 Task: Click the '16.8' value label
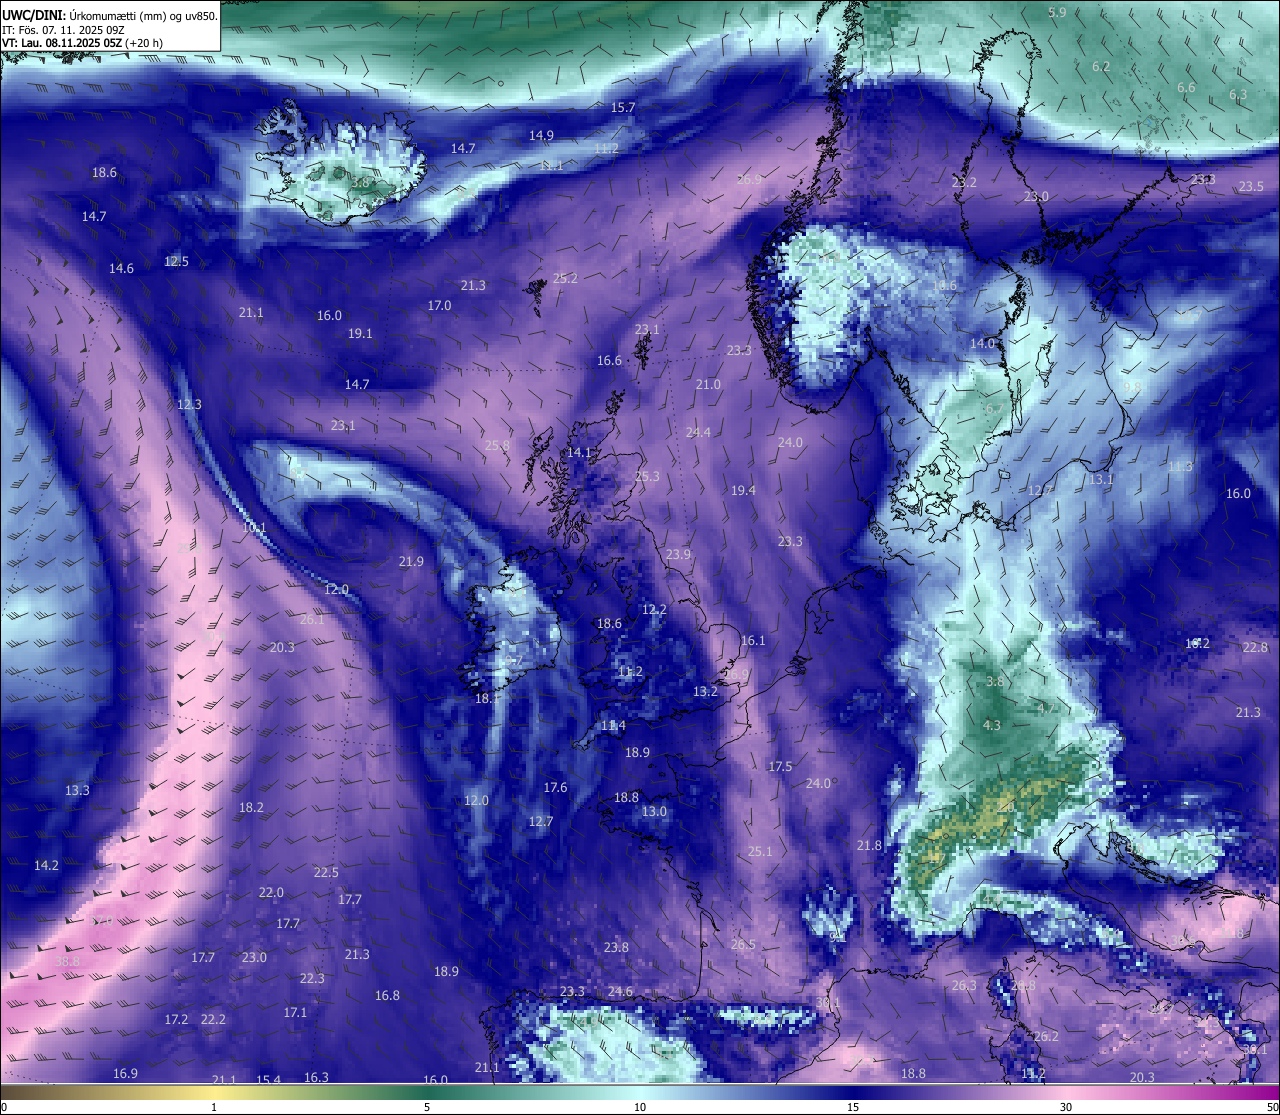[x=387, y=995]
